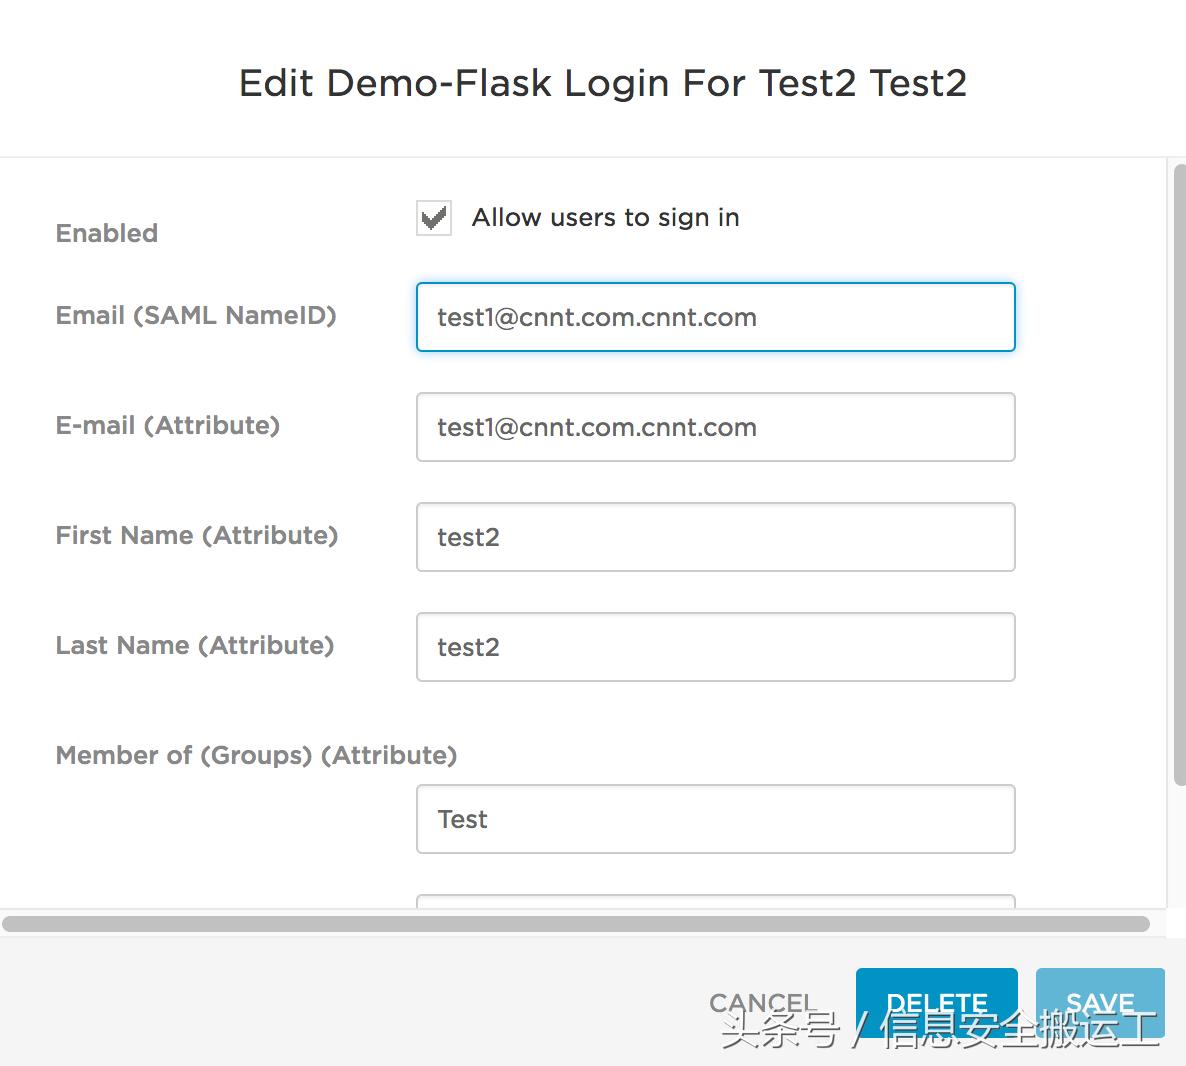Click the partially visible field below Test
The height and width of the screenshot is (1066, 1186).
715,901
